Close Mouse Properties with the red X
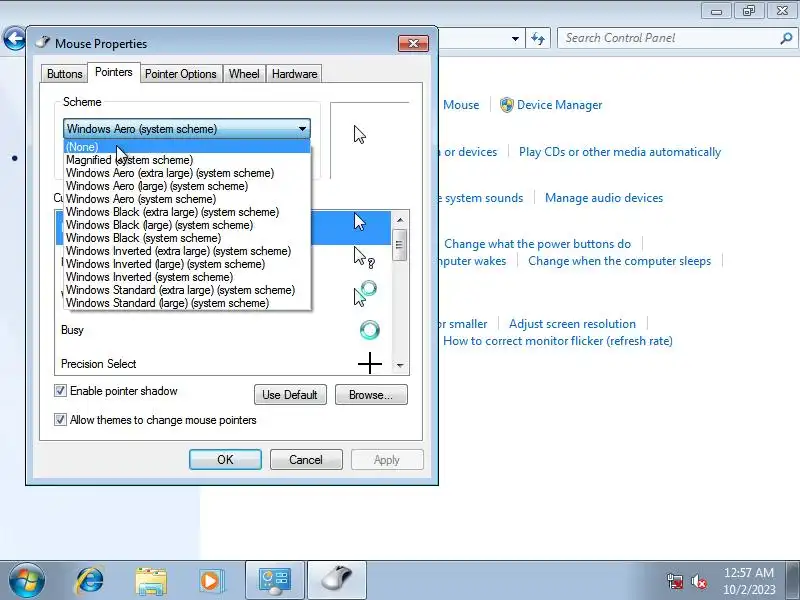The image size is (800, 600). point(413,44)
